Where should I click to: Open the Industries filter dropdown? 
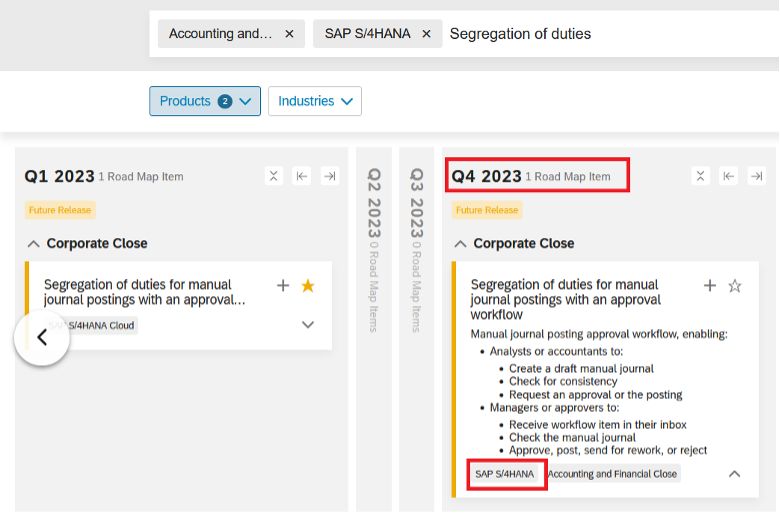[x=315, y=101]
